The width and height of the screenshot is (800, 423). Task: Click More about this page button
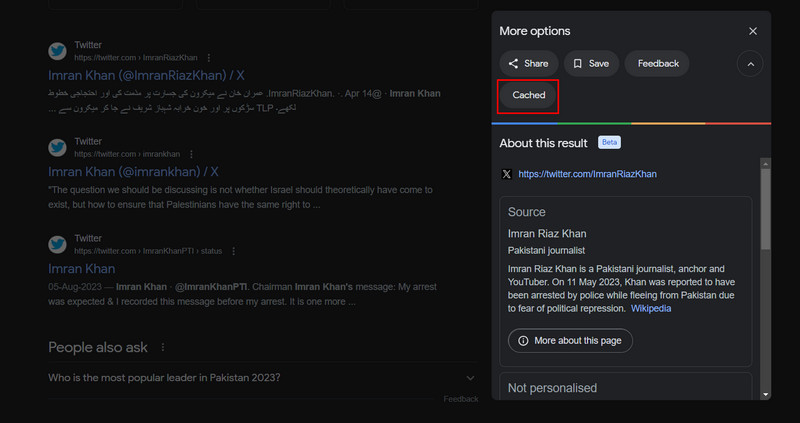pos(570,341)
